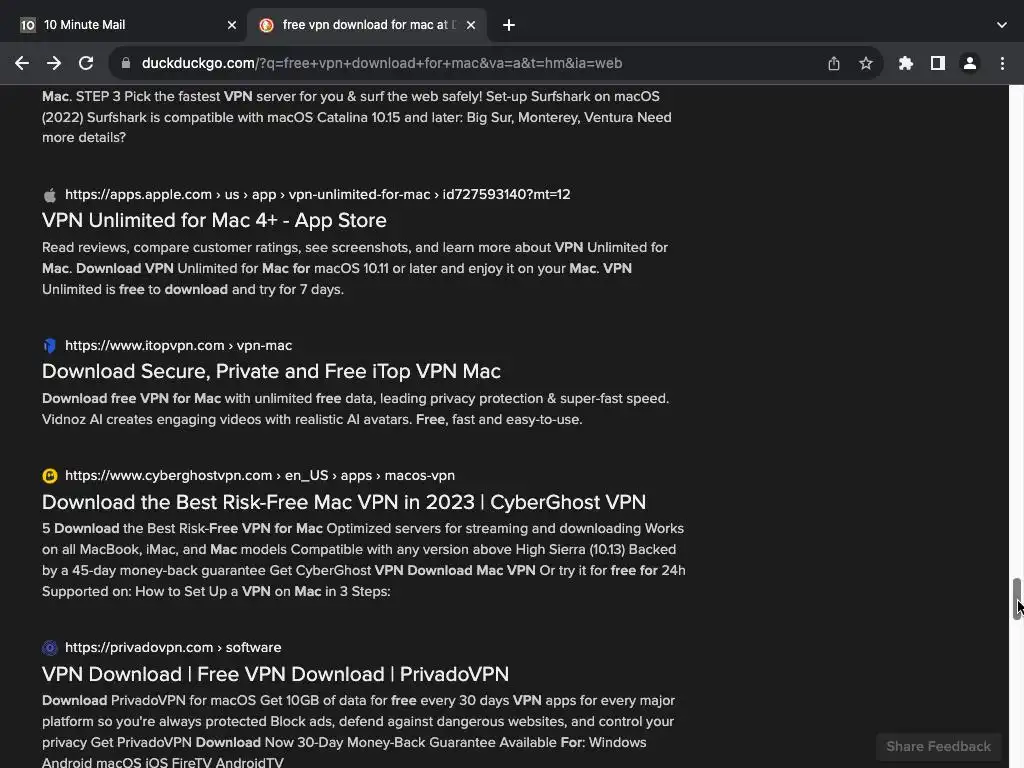Switch to the 10 Minute Mail tab
This screenshot has width=1024, height=768.
point(123,25)
